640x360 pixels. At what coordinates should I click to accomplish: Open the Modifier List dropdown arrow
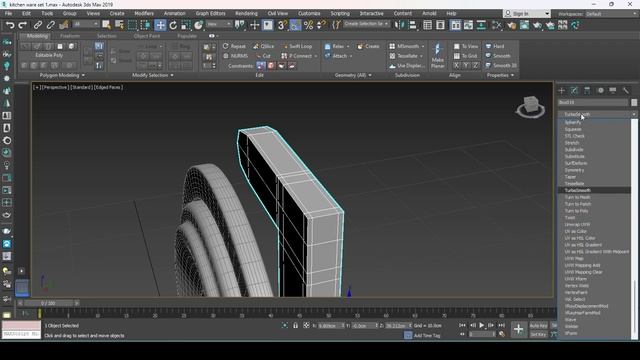click(634, 114)
